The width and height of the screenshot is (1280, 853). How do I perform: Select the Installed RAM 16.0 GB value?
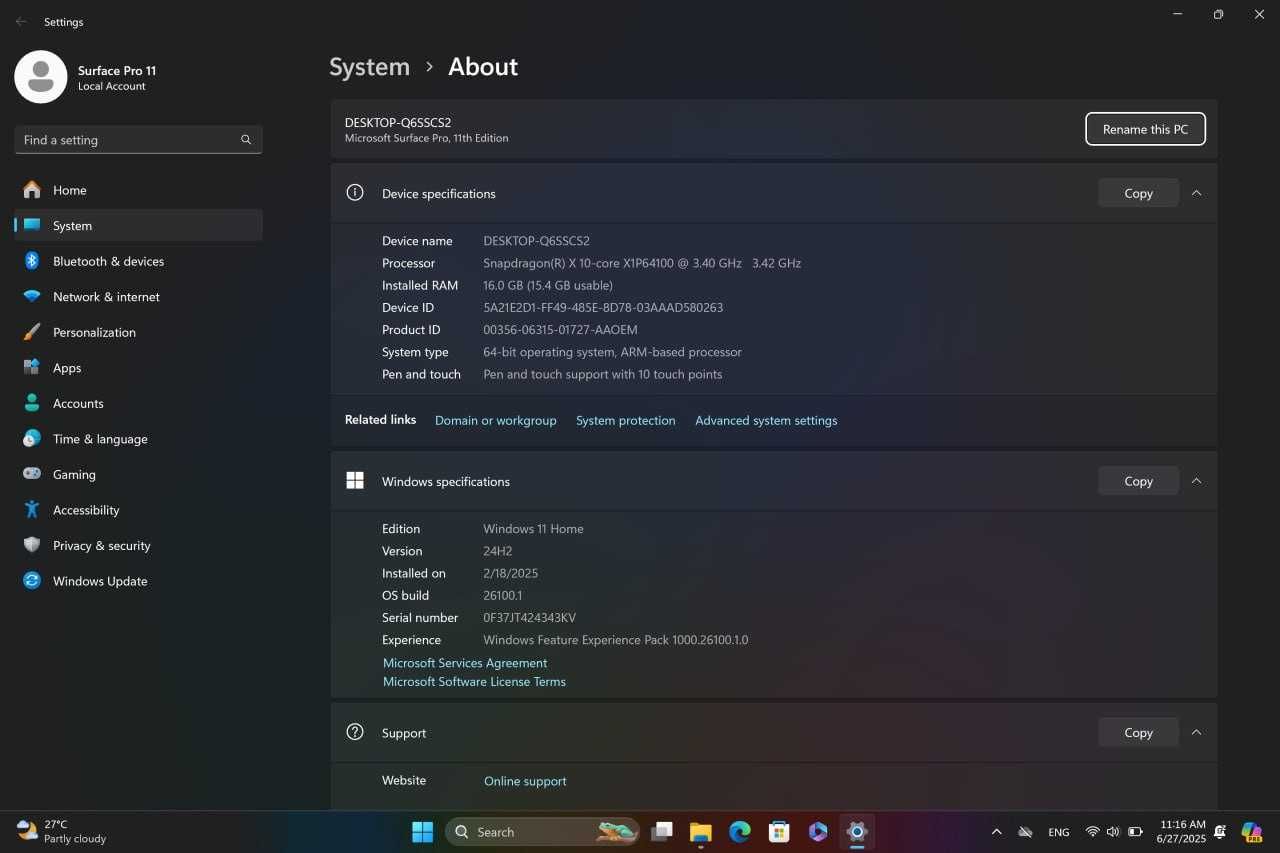tap(548, 286)
